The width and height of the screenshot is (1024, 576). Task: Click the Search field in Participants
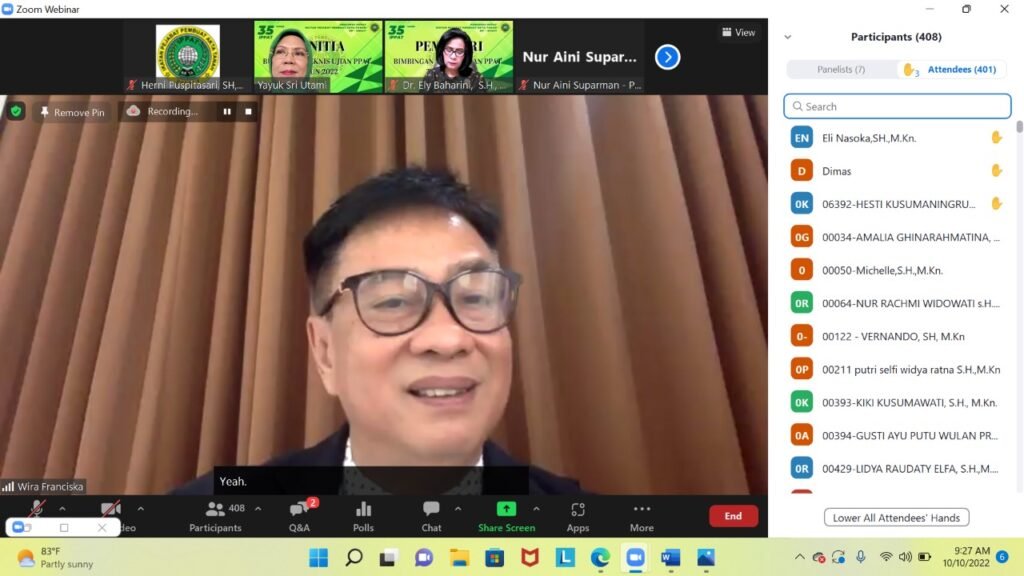point(897,106)
